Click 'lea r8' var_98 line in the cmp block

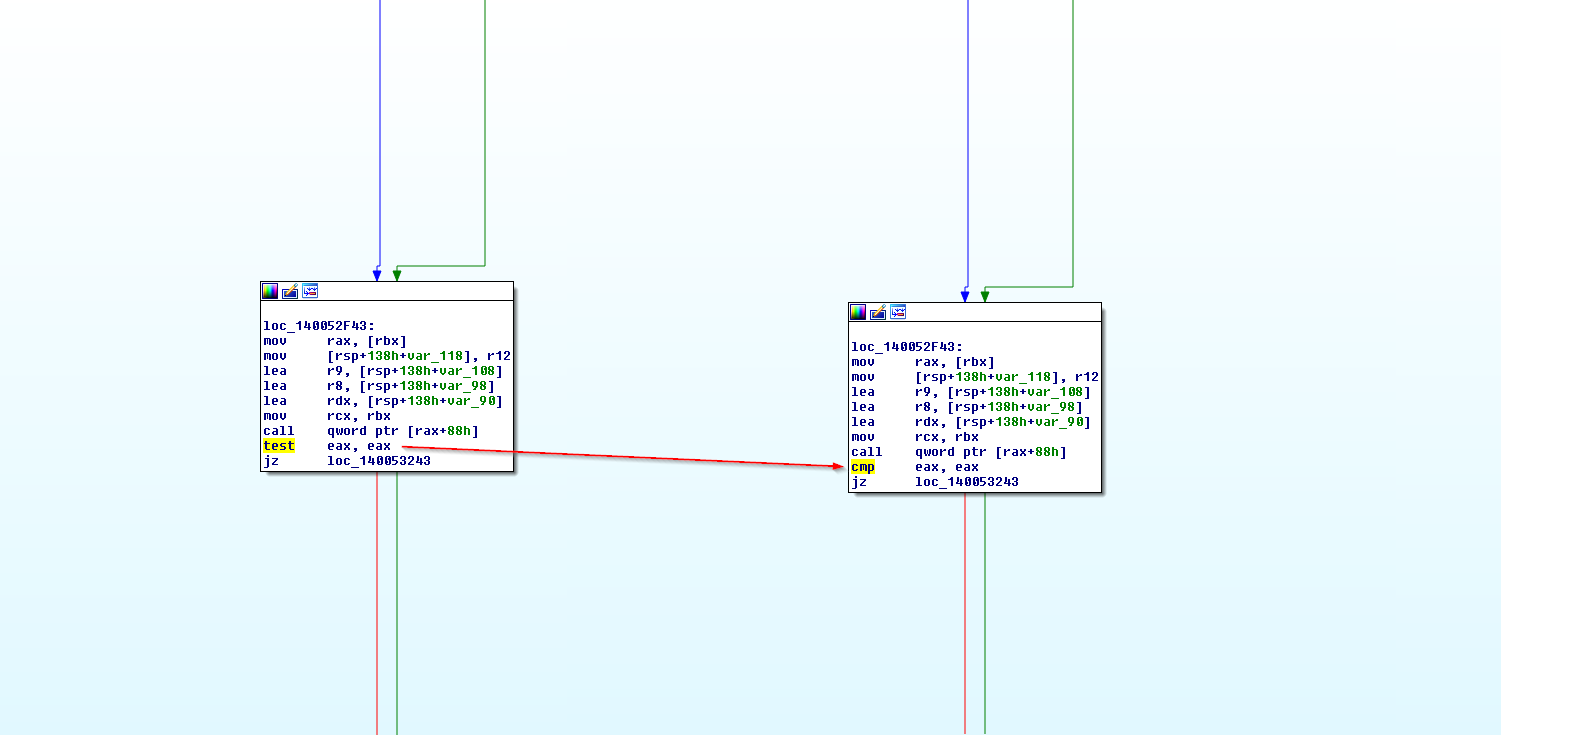click(967, 407)
